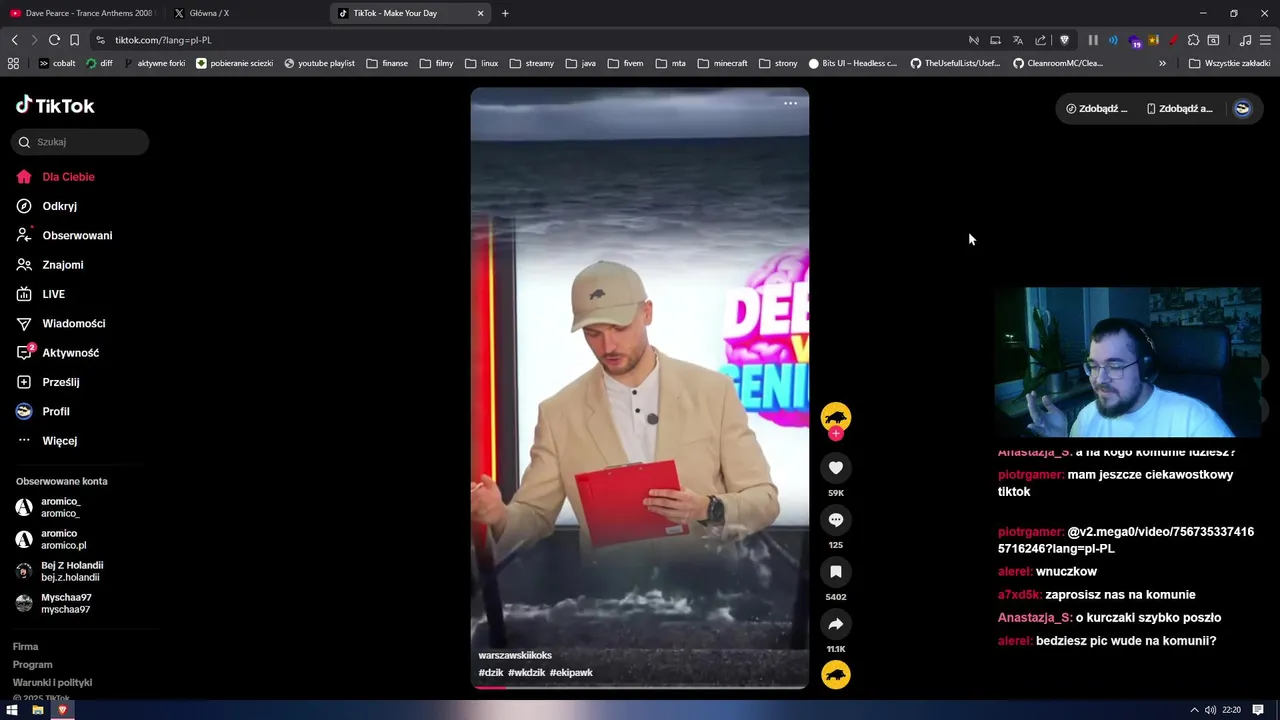Seek on the red video progress bar

coord(640,687)
